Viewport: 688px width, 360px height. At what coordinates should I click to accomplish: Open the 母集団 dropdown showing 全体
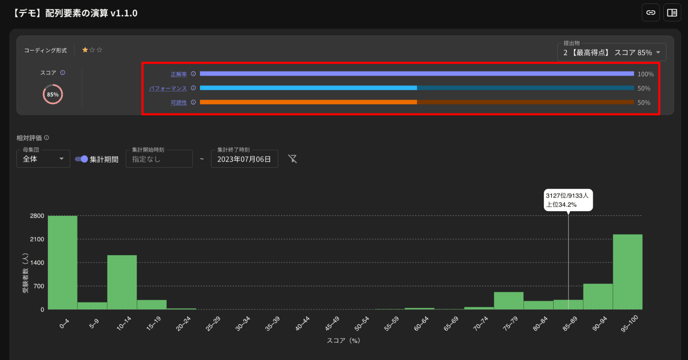pyautogui.click(x=43, y=159)
